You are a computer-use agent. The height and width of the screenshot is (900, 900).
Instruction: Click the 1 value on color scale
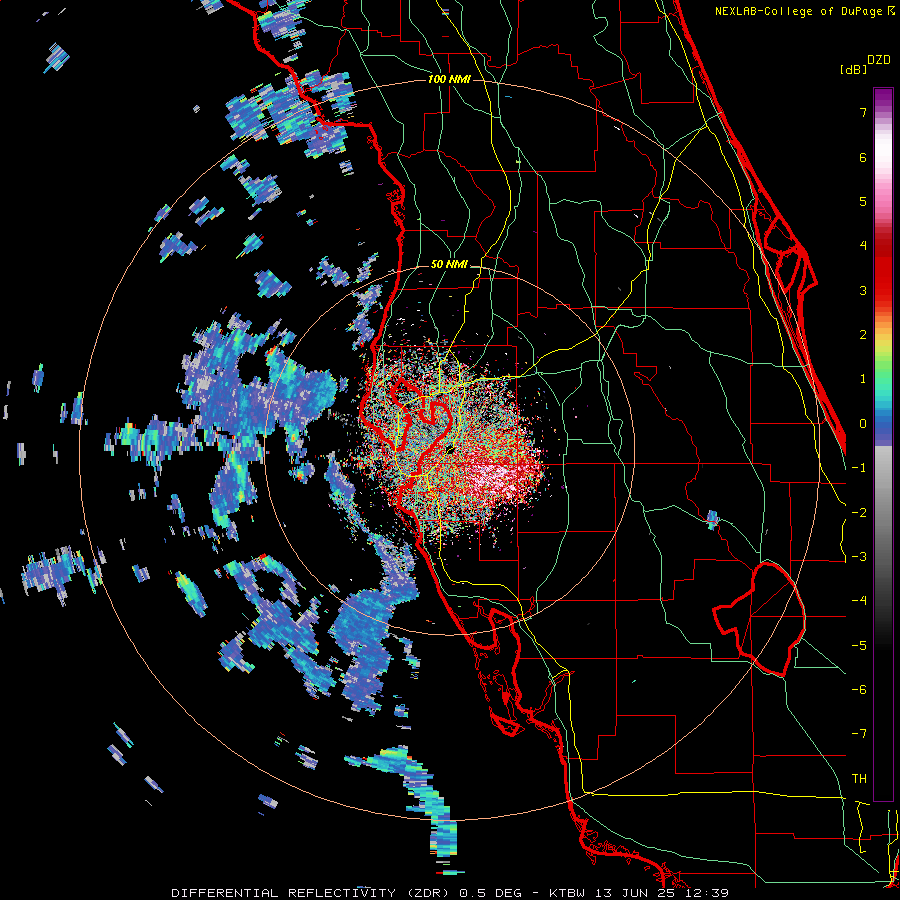coord(863,379)
